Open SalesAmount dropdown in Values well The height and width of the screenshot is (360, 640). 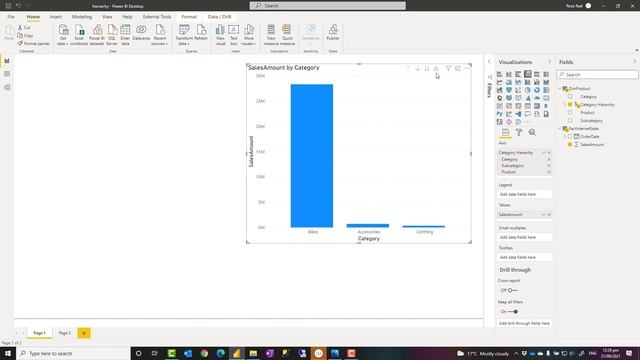(x=543, y=215)
